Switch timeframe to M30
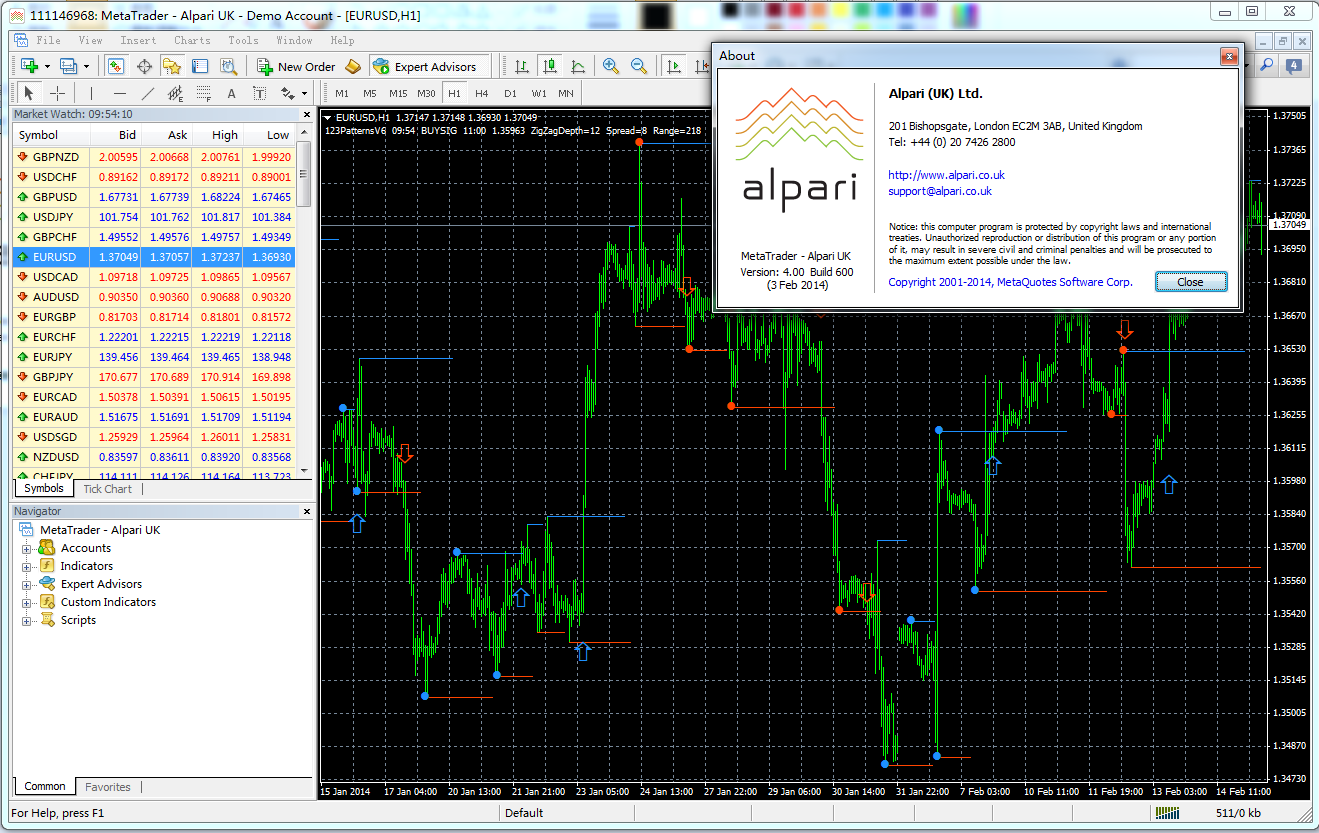Viewport: 1319px width, 833px height. (426, 93)
